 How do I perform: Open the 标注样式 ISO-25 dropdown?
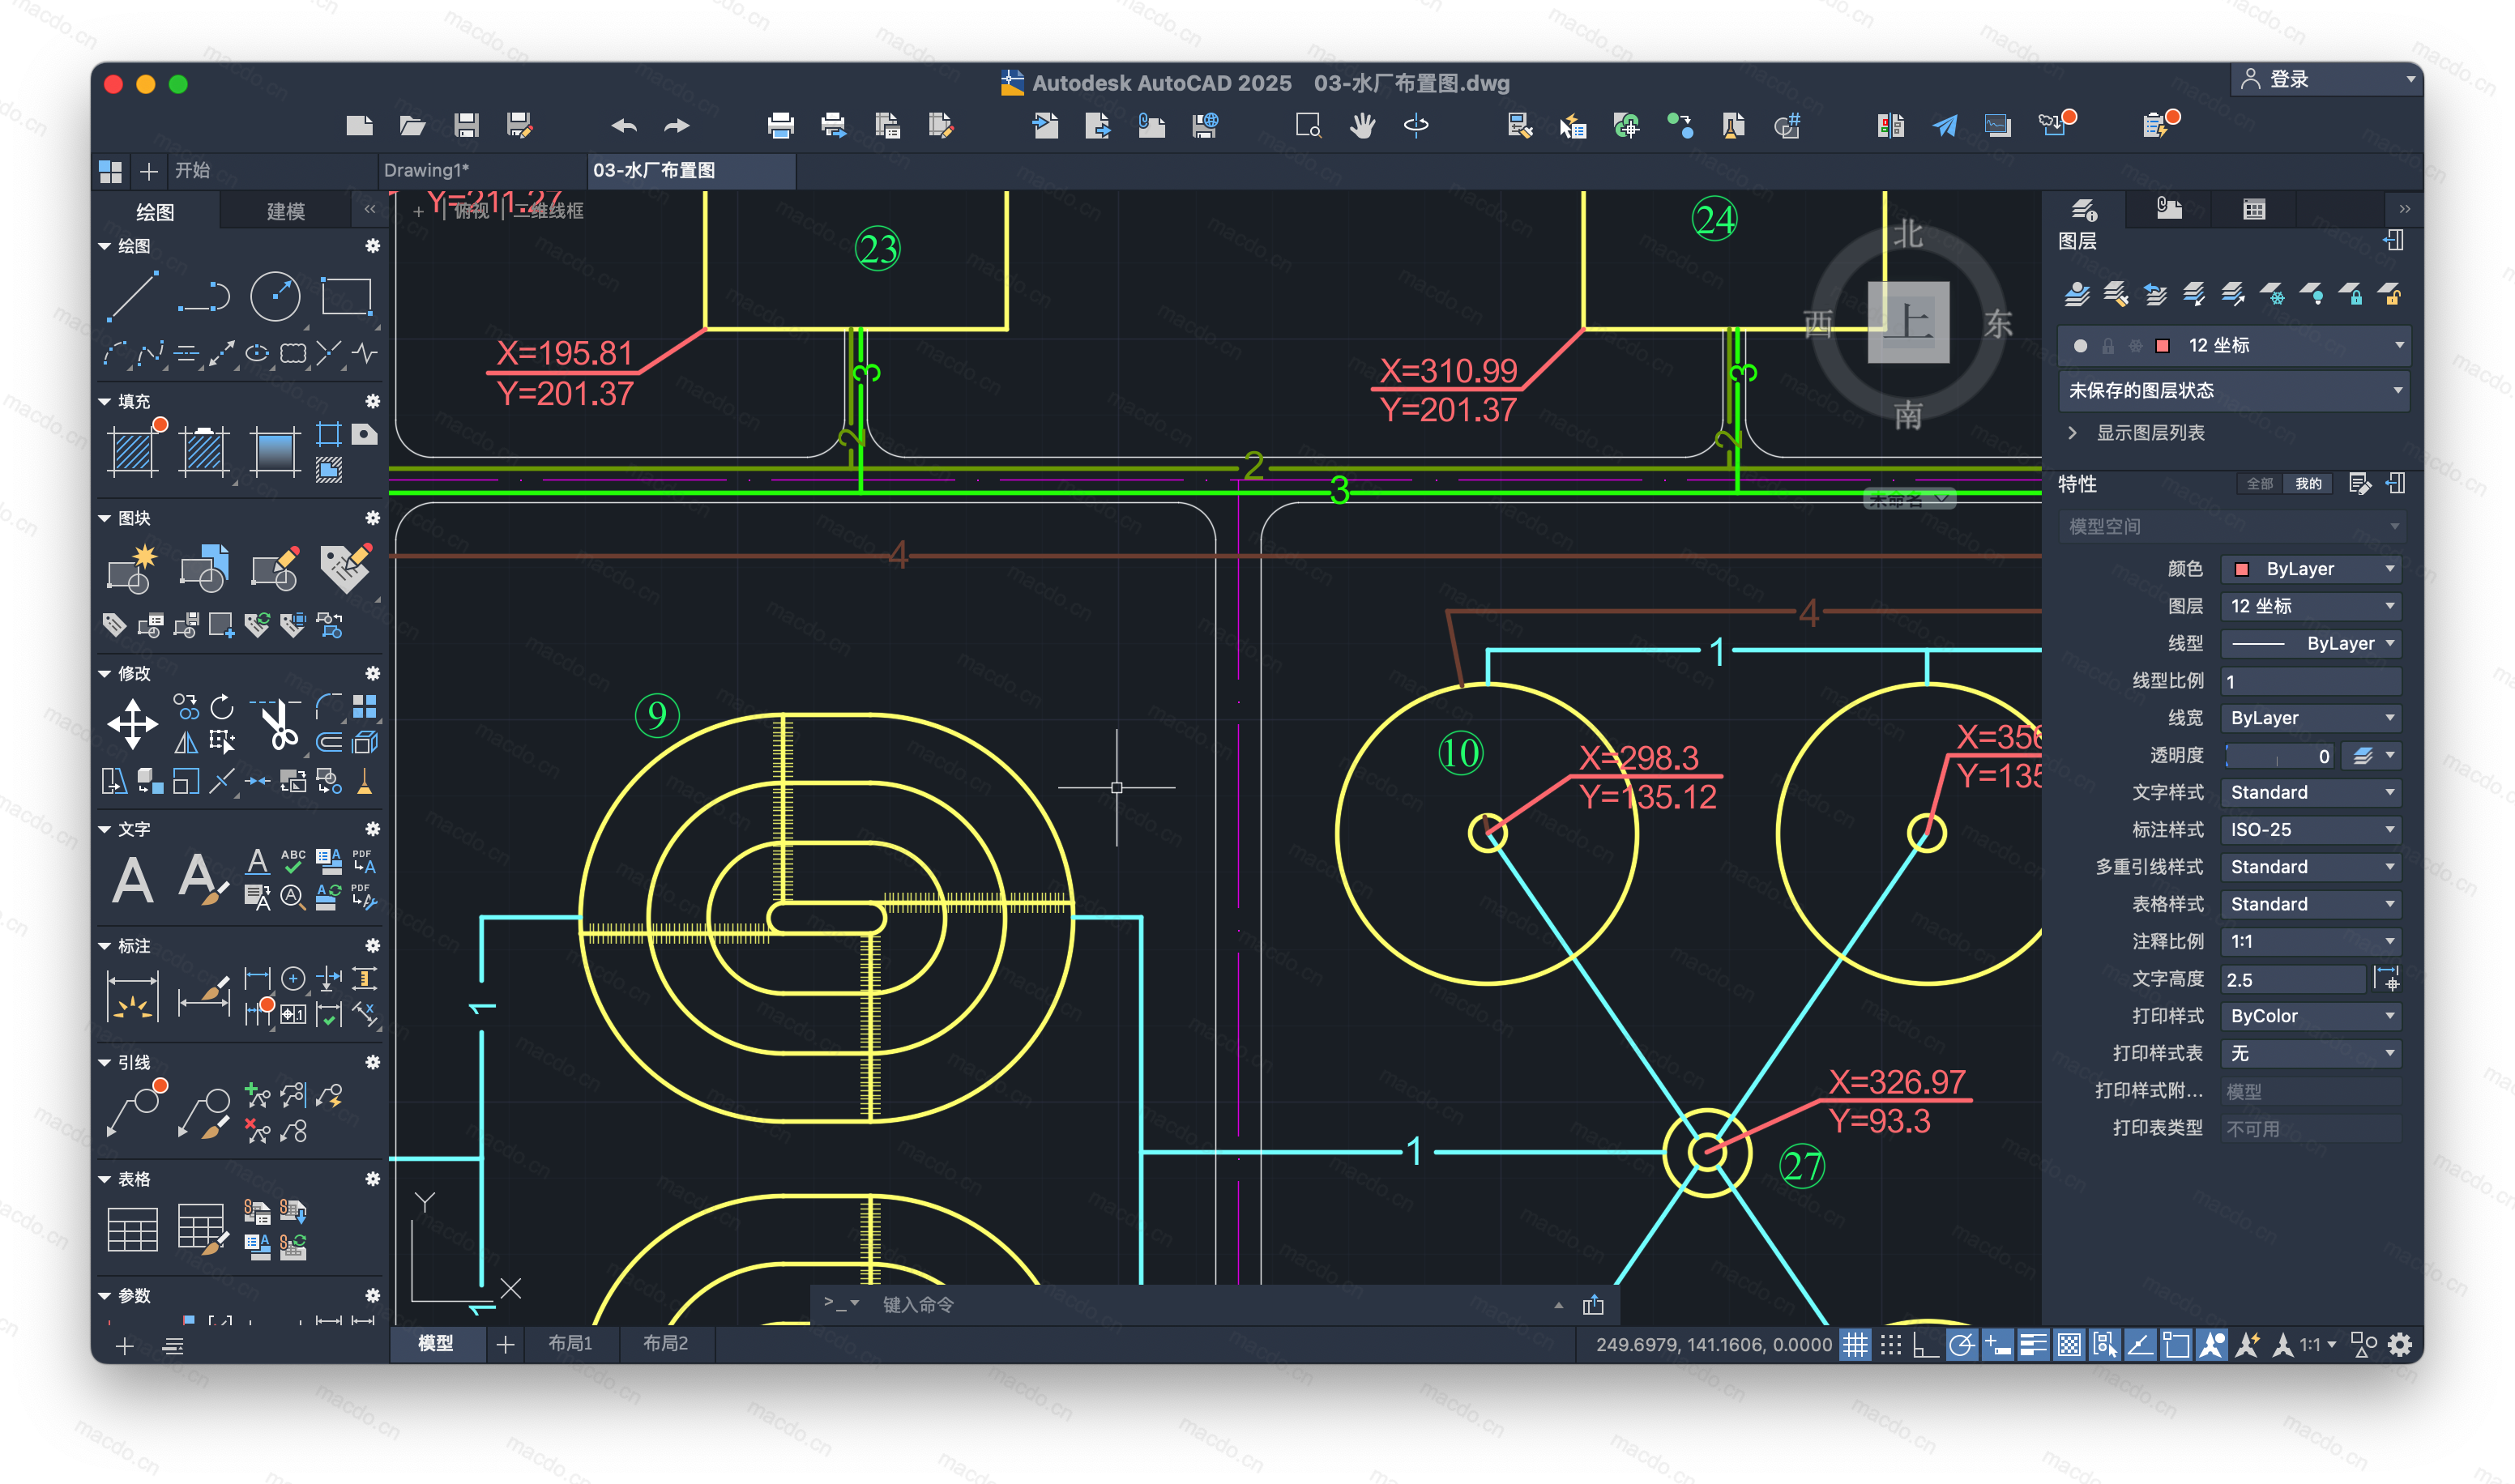(2311, 830)
